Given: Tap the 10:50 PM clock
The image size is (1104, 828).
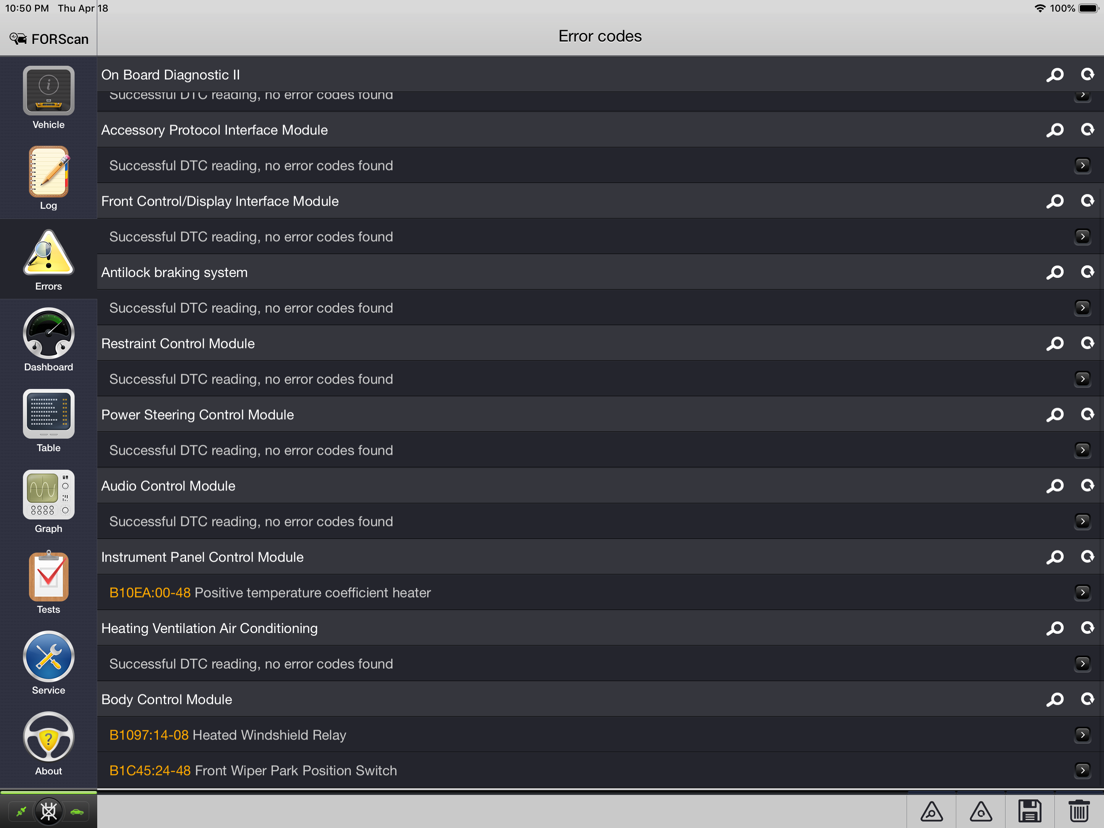Looking at the screenshot, I should pyautogui.click(x=27, y=8).
